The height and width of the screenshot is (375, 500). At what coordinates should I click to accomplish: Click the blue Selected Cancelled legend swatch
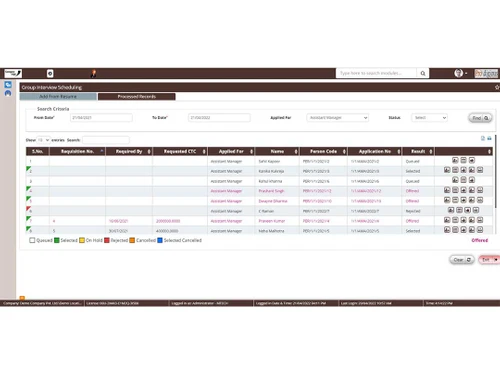[160, 240]
